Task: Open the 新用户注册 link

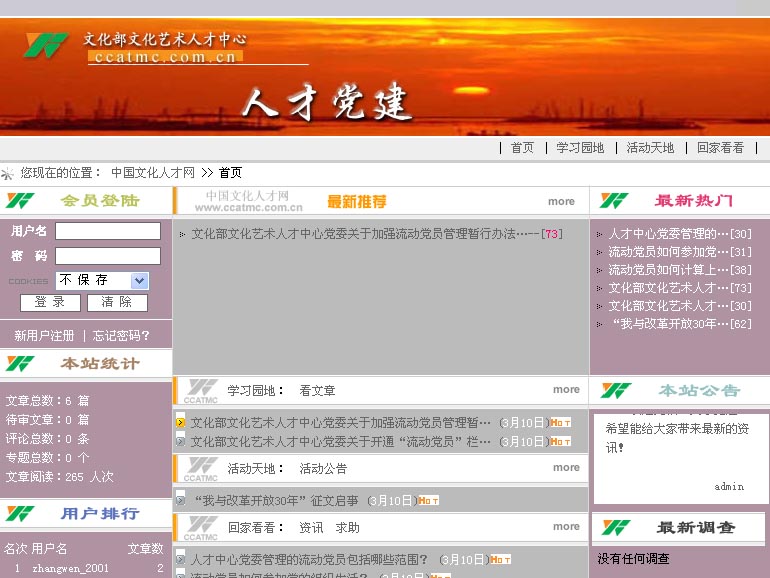Action: 44,335
